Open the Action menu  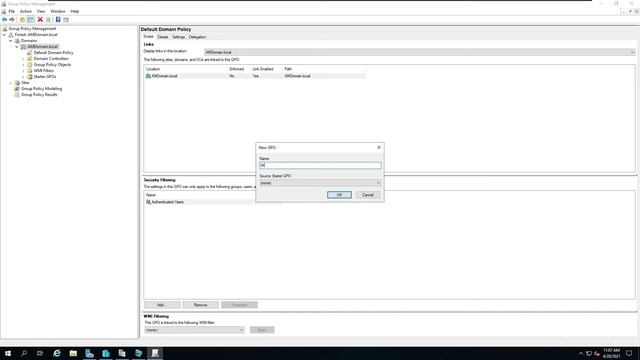pos(26,11)
